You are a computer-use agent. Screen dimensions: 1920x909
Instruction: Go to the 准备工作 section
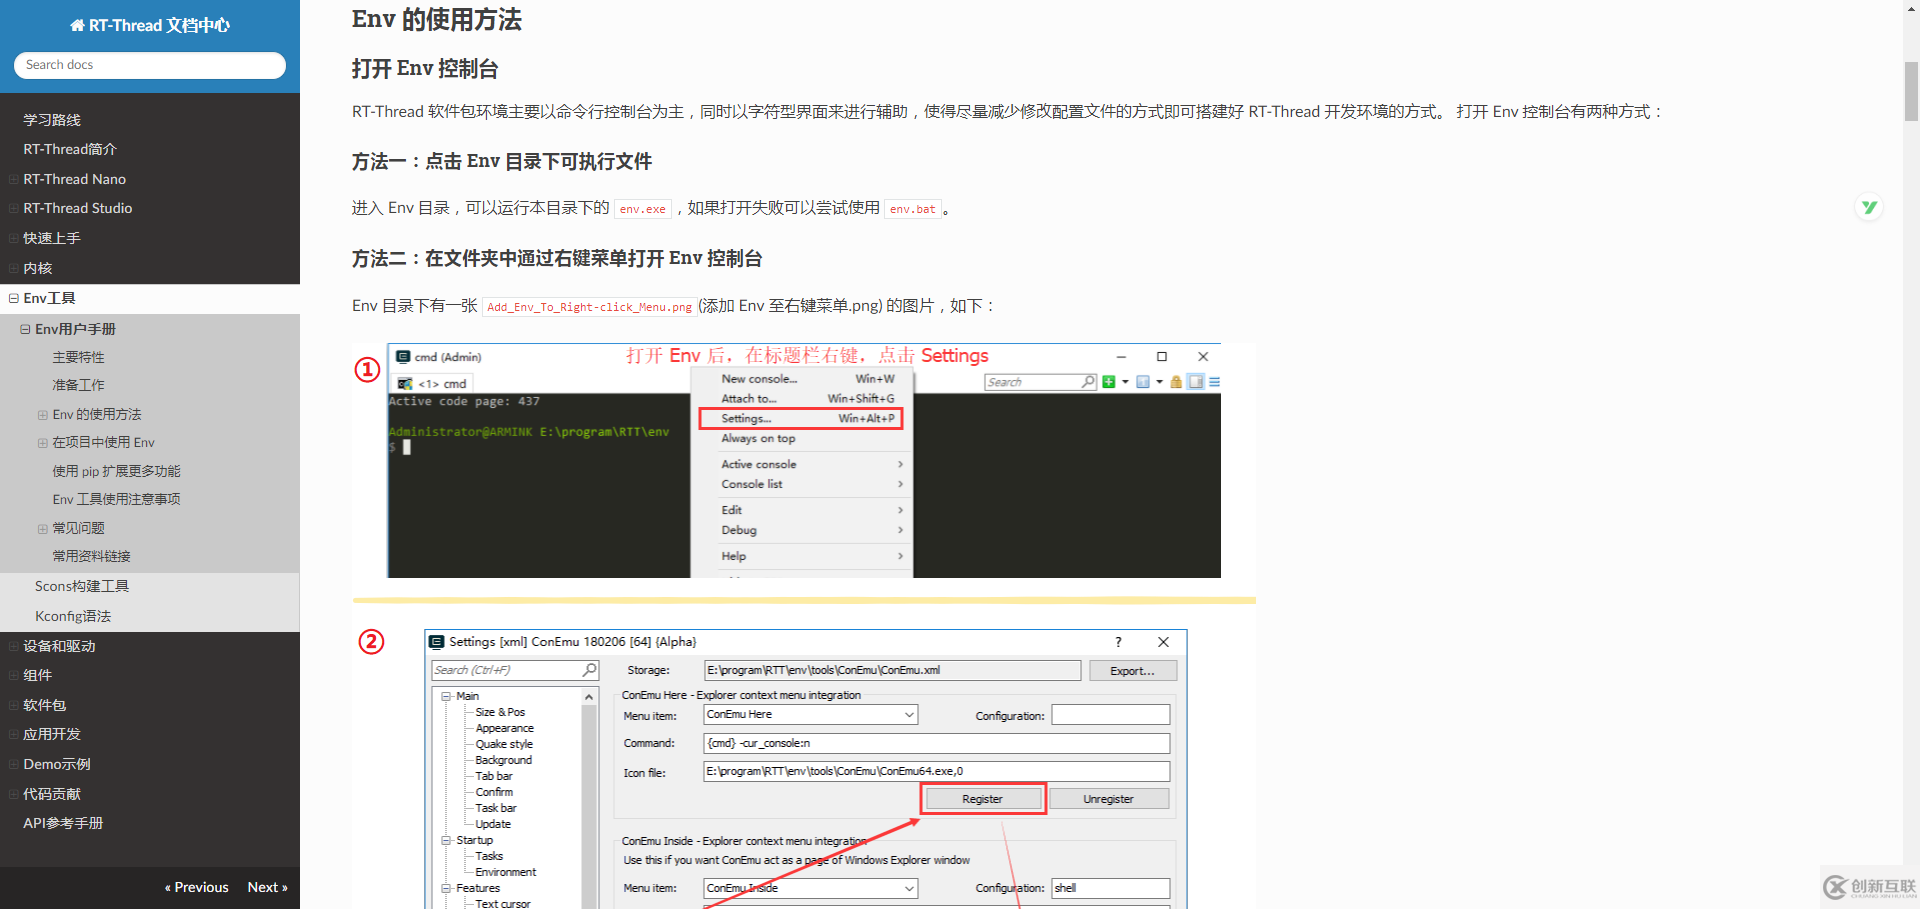click(x=78, y=385)
